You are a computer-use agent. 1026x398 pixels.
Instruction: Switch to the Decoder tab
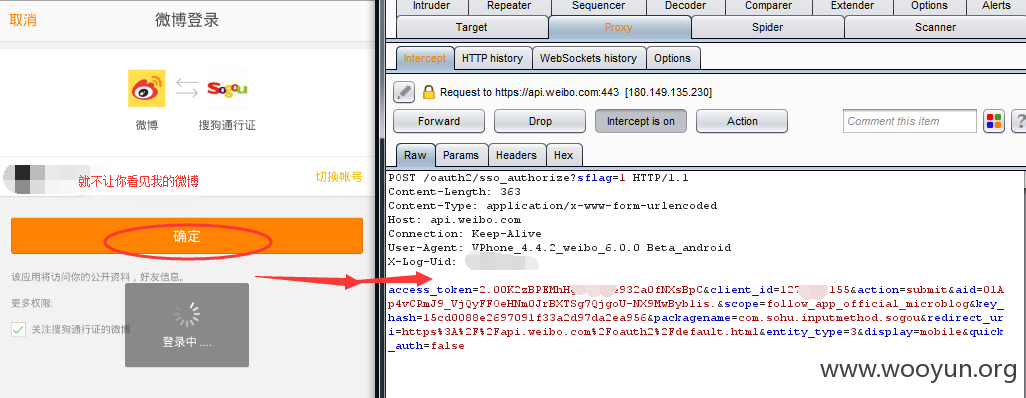point(685,6)
